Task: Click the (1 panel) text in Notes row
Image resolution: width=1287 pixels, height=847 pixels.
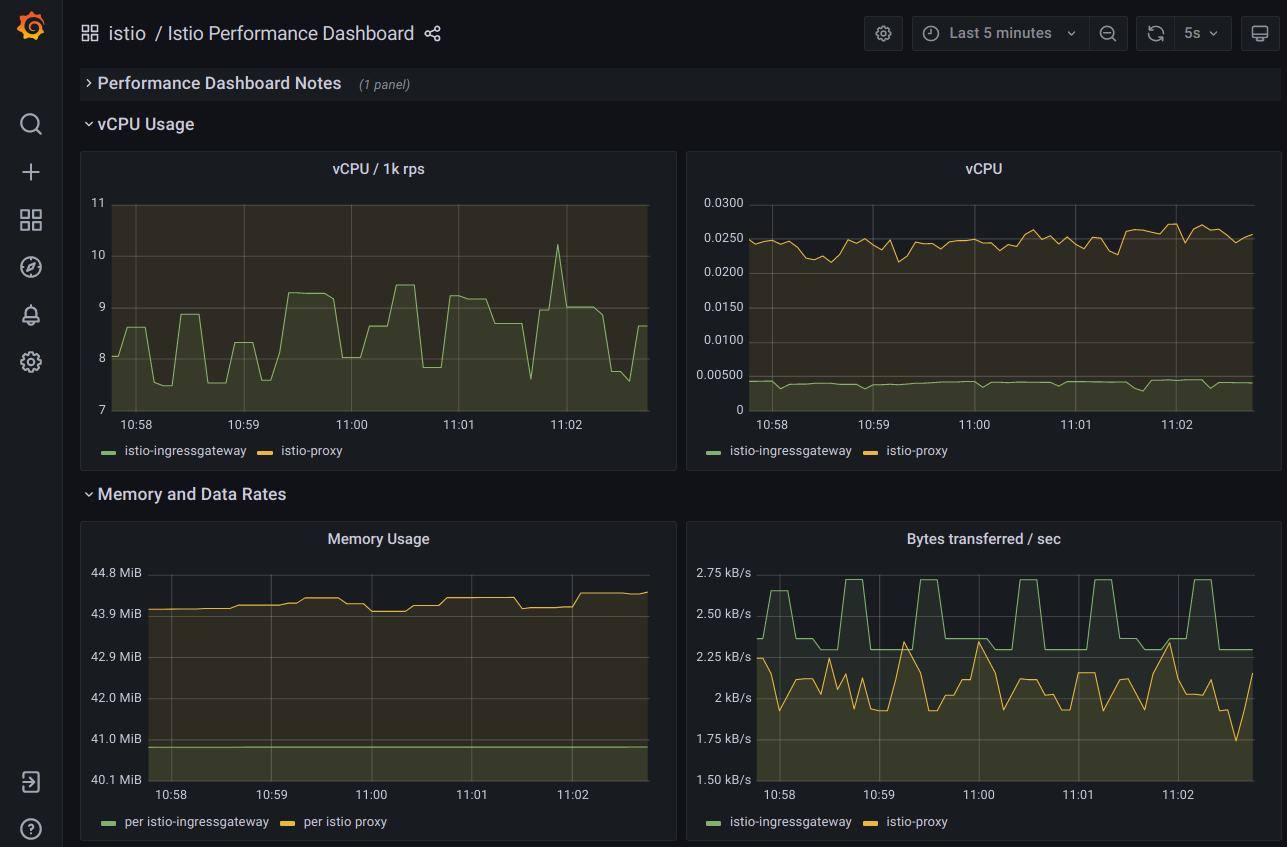Action: pos(385,85)
